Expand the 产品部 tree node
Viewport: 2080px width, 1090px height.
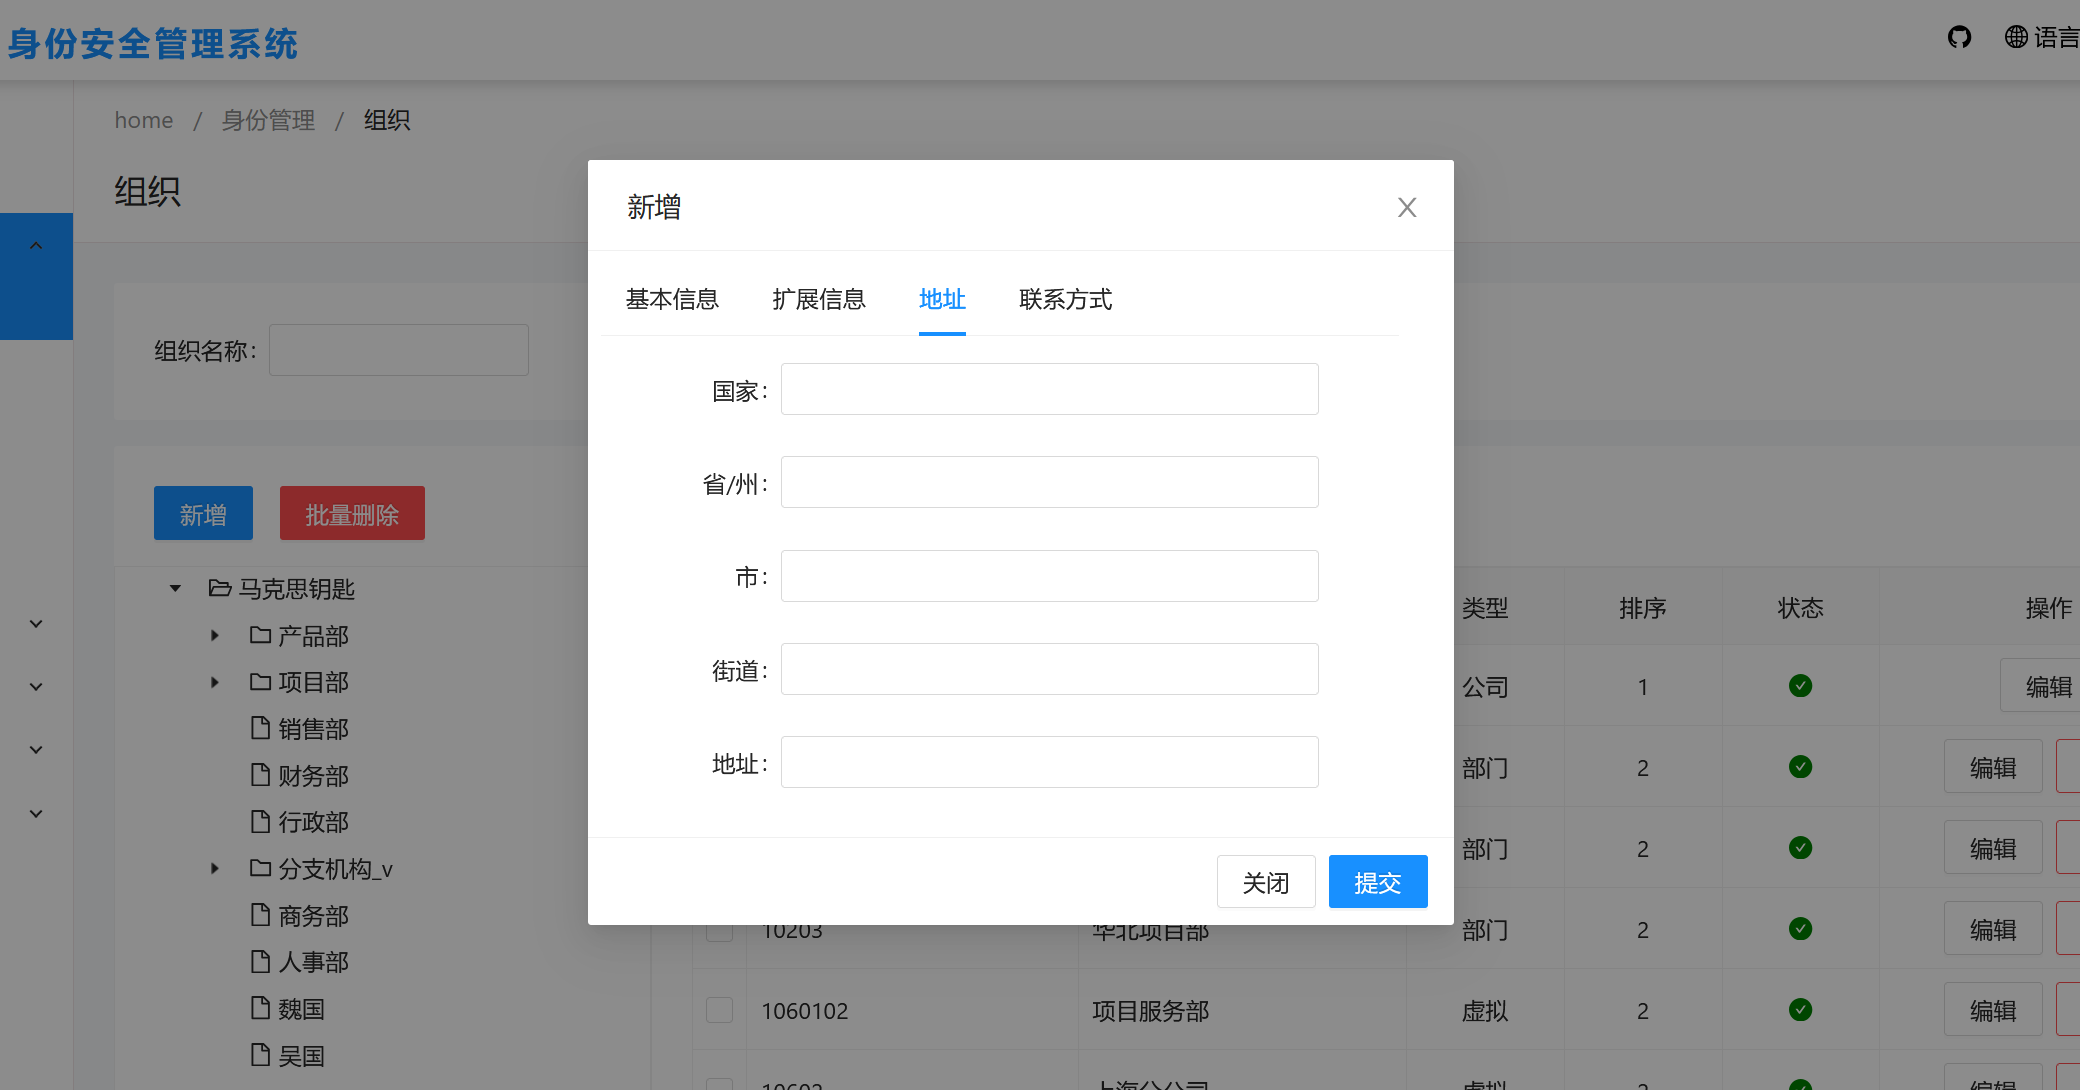click(214, 635)
